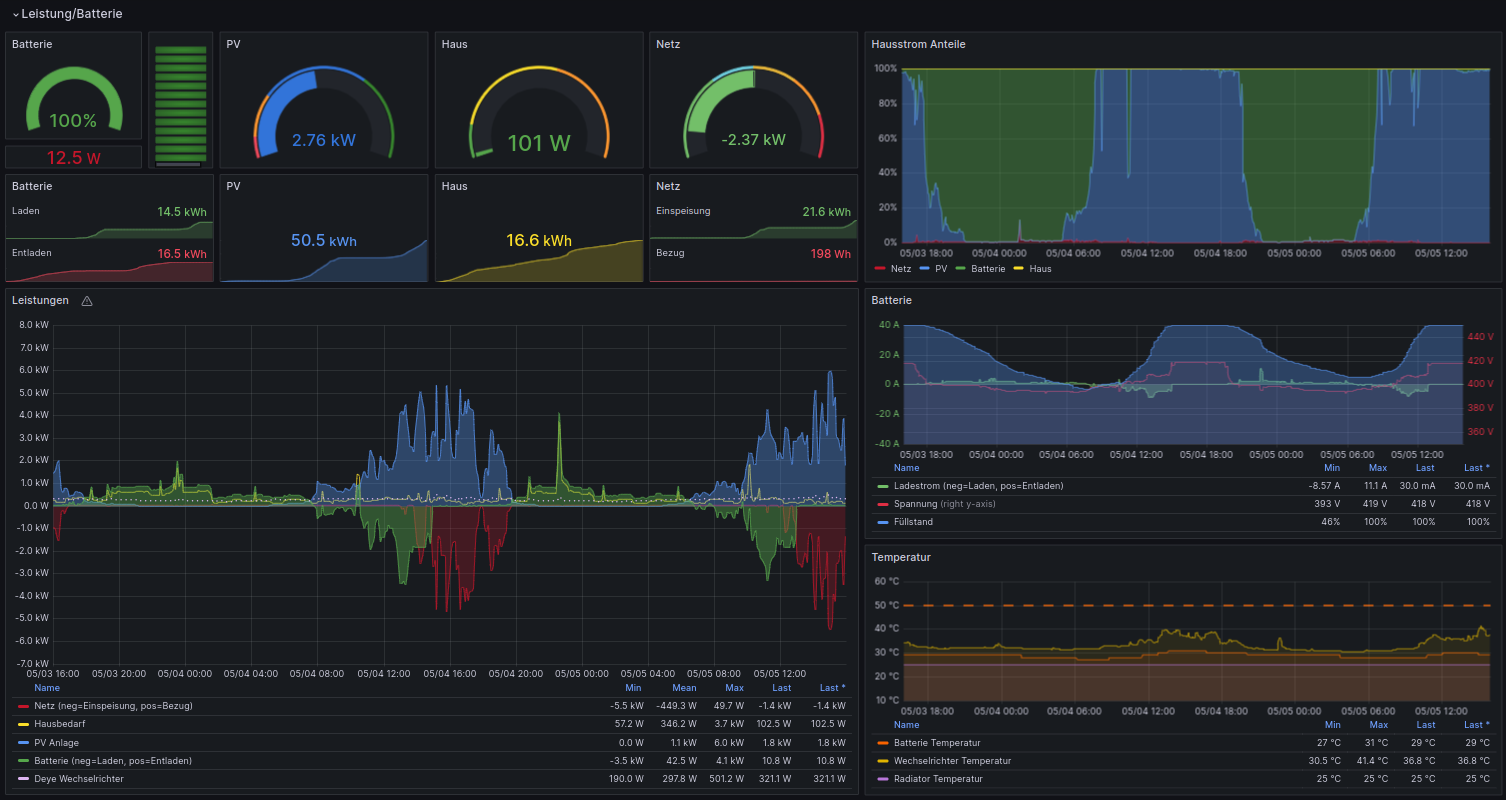Sort Temperatur legend by Last * column

[x=1476, y=725]
